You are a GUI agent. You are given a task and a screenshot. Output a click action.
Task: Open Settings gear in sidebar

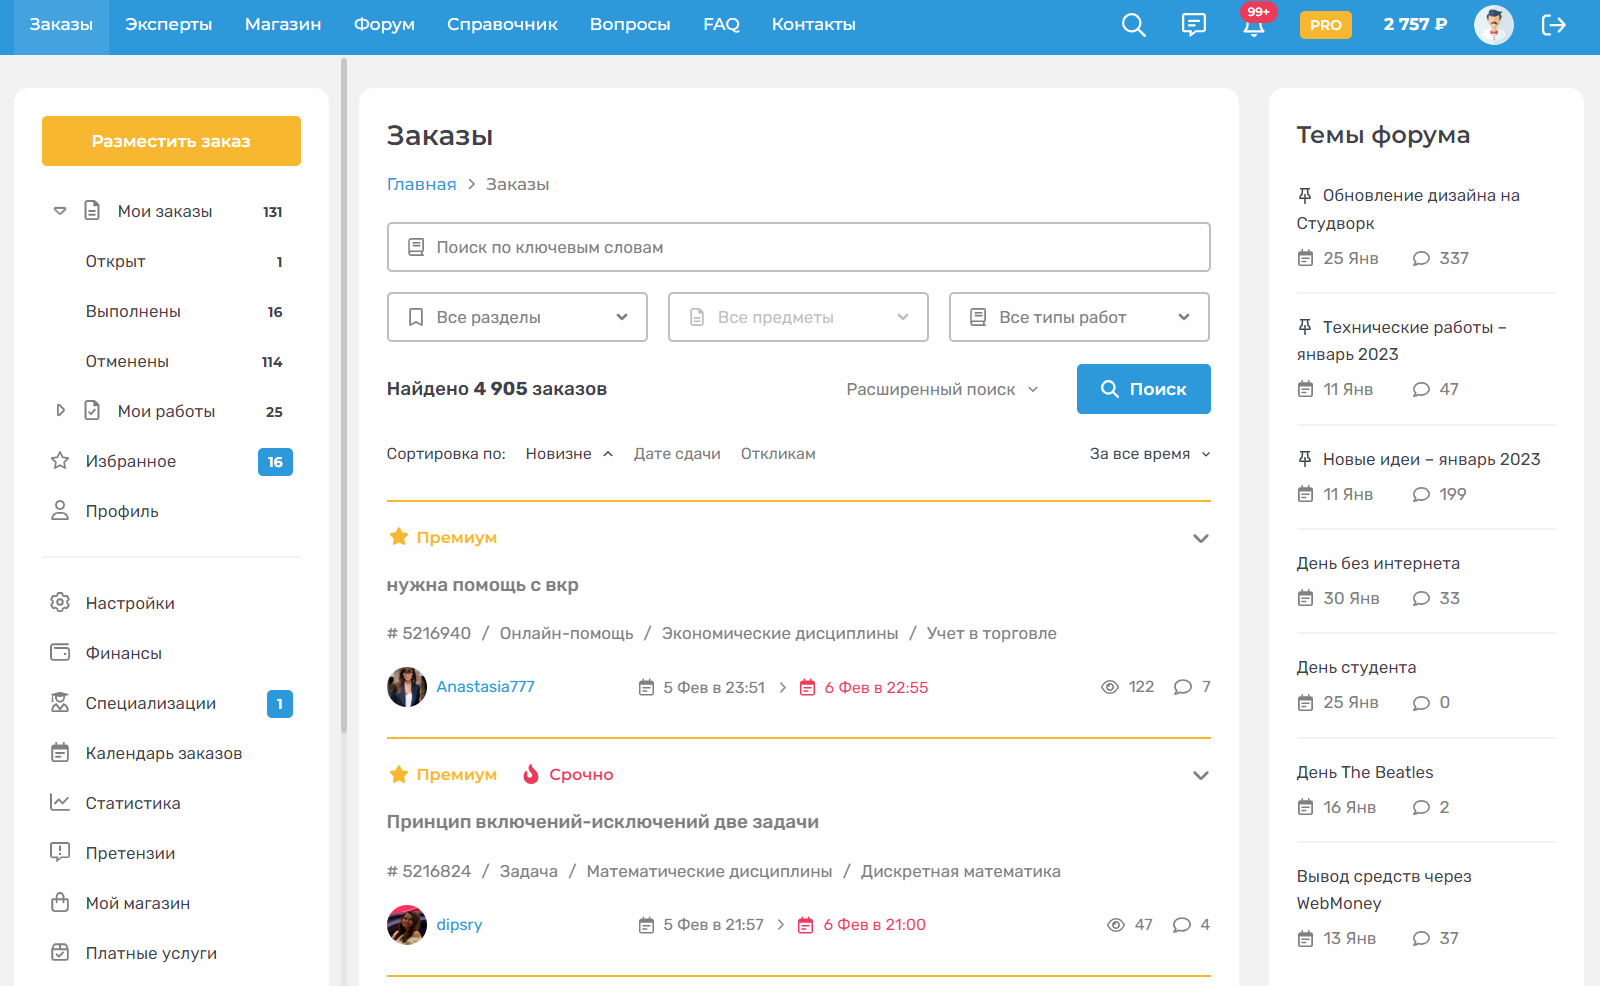[x=60, y=603]
